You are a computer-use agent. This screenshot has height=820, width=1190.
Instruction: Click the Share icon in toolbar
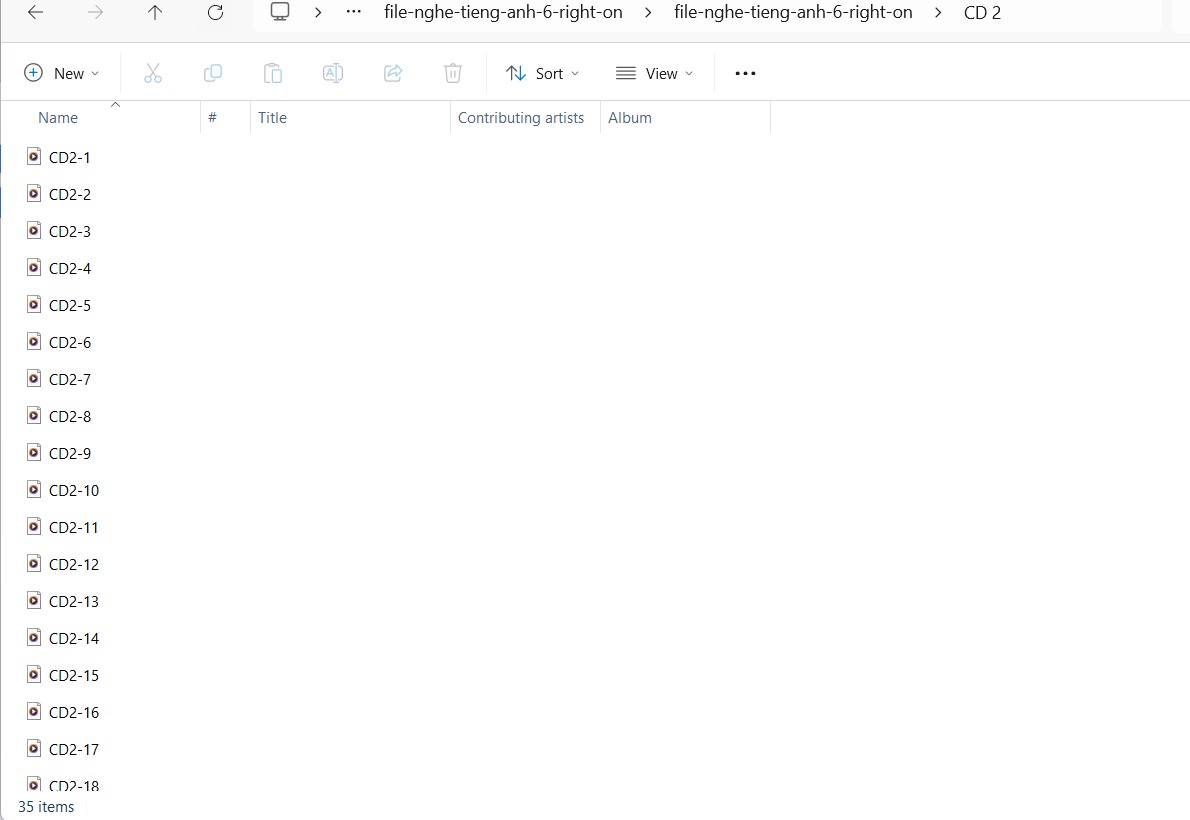tap(393, 73)
